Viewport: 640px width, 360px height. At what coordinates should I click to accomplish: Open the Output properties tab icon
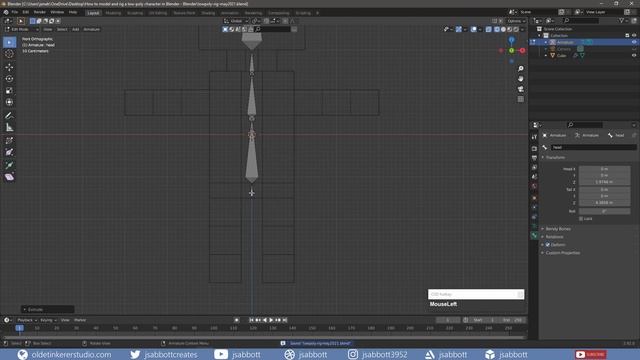(534, 158)
